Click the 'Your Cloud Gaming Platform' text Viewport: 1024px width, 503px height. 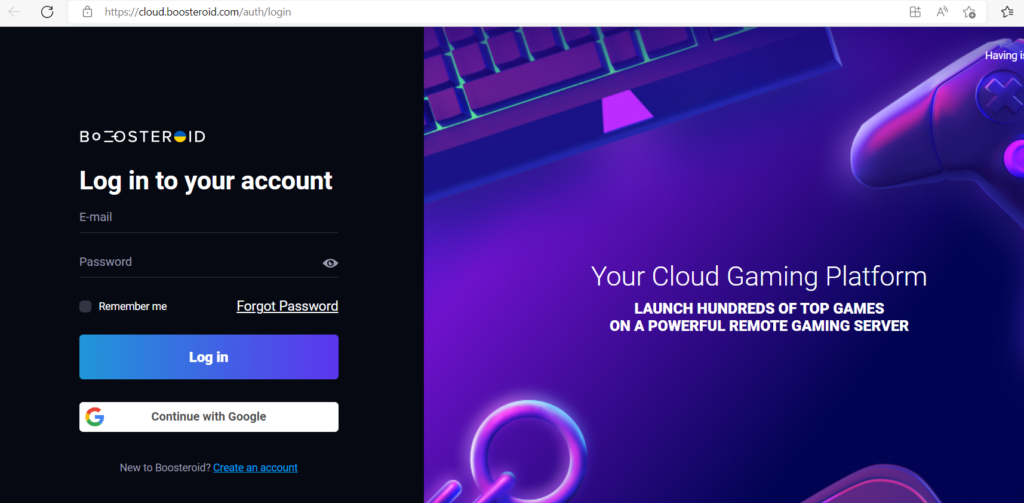(759, 276)
